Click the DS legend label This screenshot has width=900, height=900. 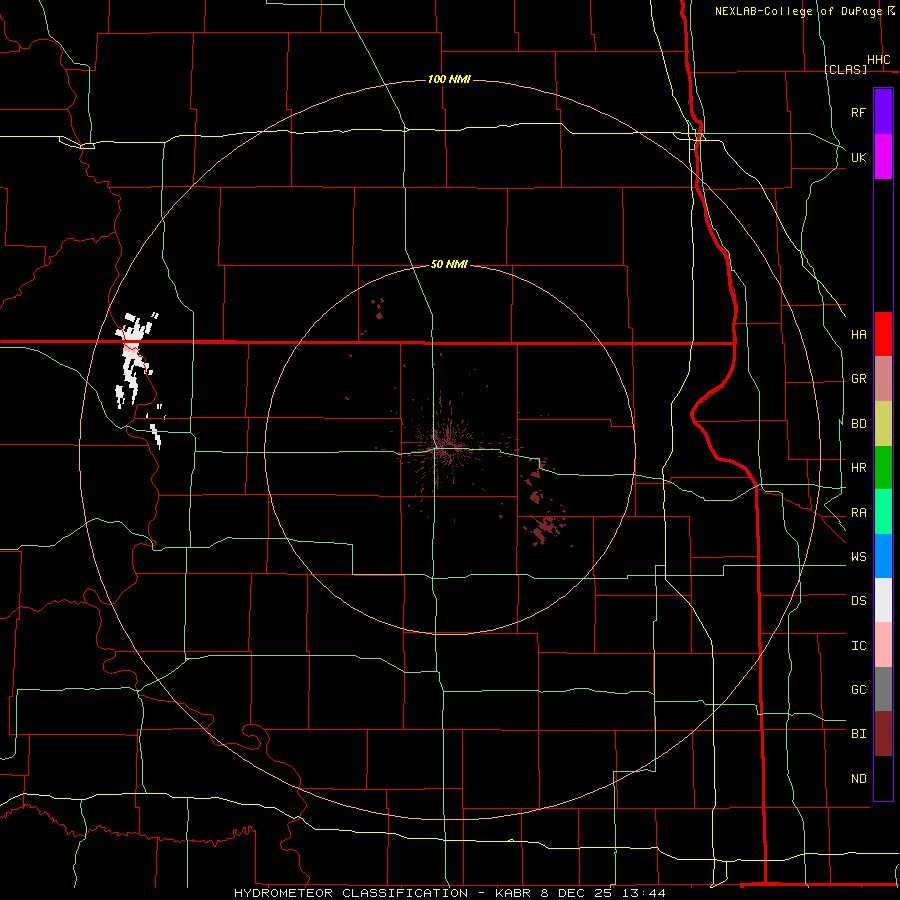pyautogui.click(x=858, y=600)
